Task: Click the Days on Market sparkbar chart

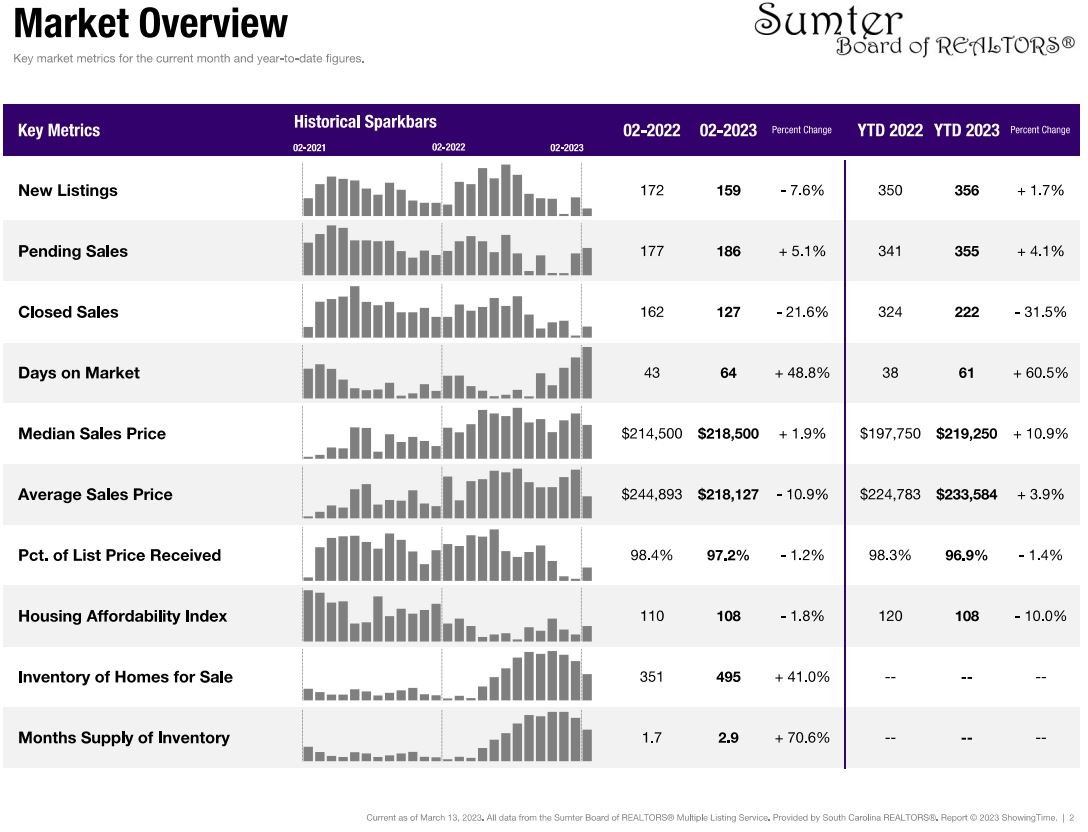Action: (x=447, y=374)
